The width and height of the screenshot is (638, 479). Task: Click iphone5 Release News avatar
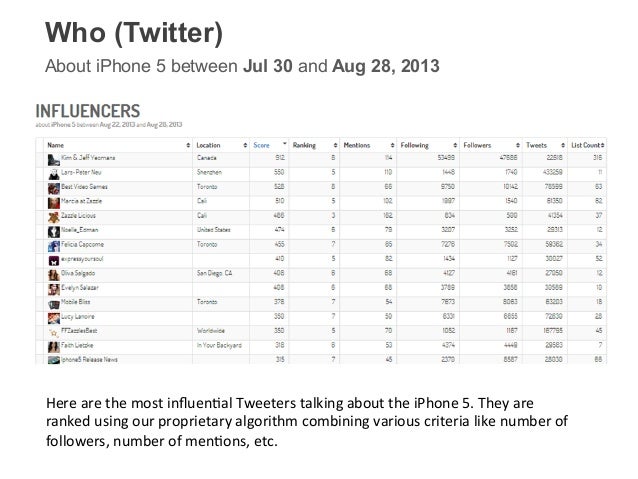pos(54,360)
